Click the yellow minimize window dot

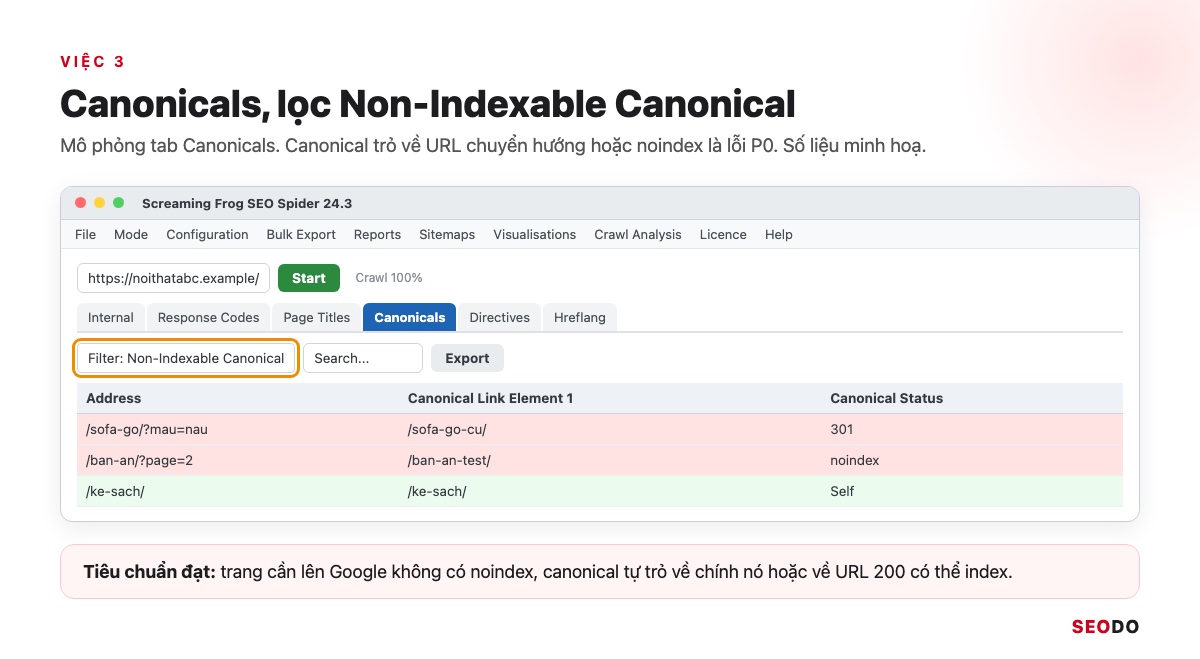(x=99, y=203)
